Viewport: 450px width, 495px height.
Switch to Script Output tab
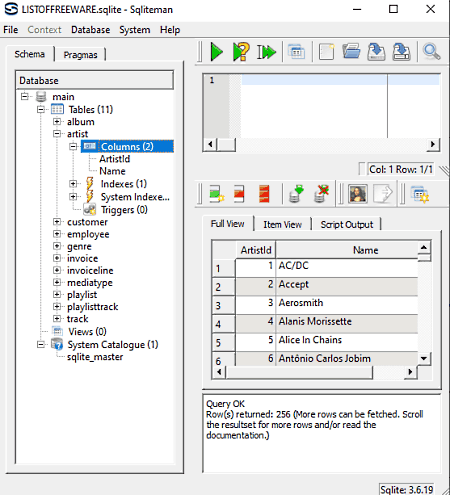(347, 224)
